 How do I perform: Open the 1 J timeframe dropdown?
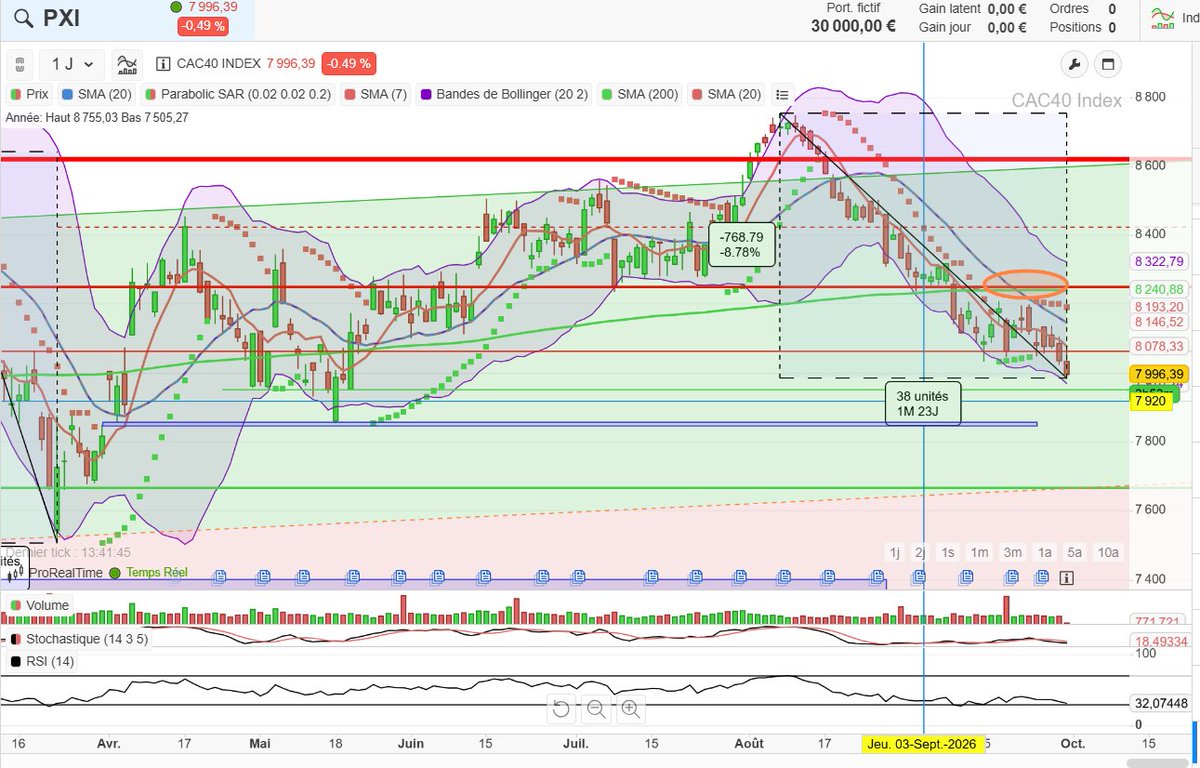coord(72,65)
